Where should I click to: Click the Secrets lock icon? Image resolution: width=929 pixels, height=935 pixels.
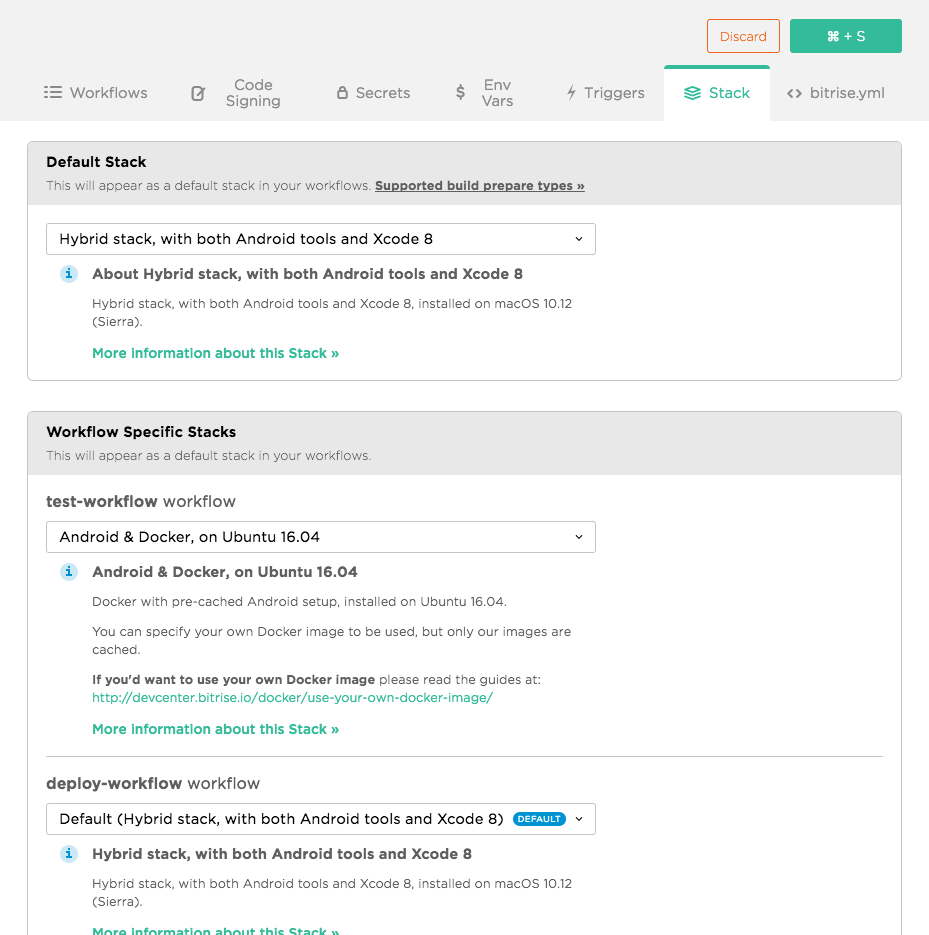click(x=342, y=92)
